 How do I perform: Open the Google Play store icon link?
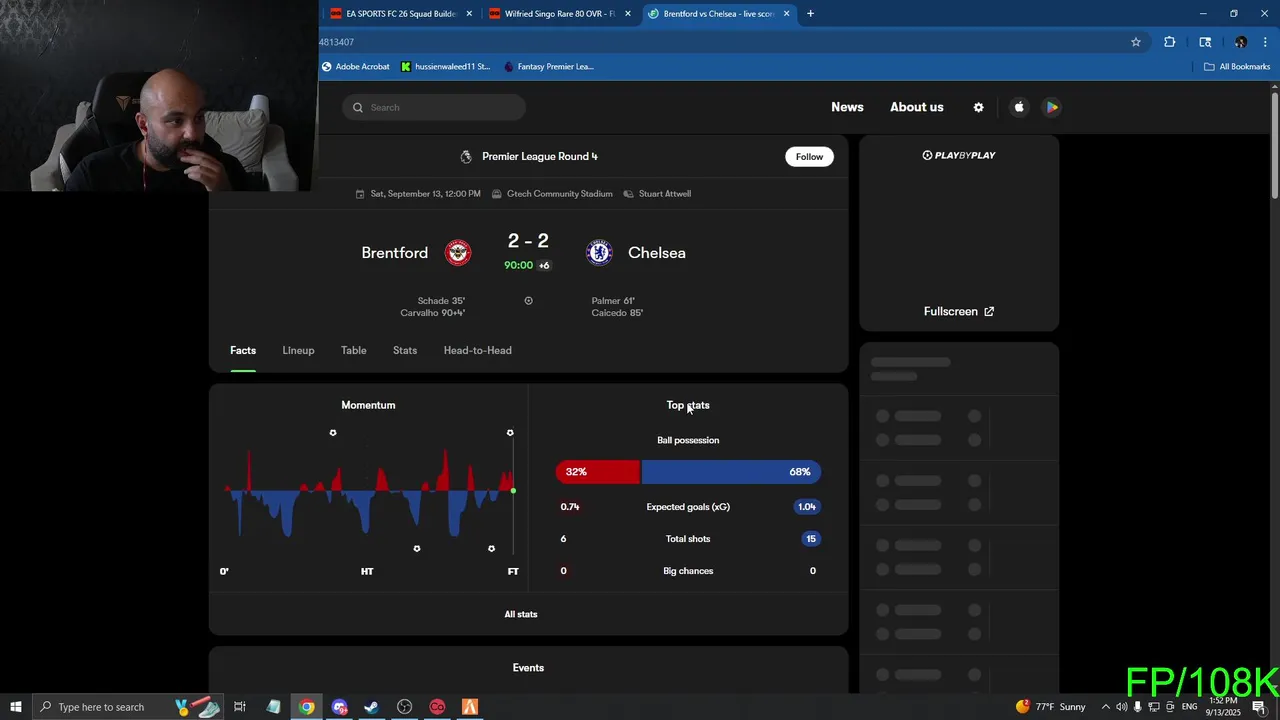pyautogui.click(x=1051, y=107)
